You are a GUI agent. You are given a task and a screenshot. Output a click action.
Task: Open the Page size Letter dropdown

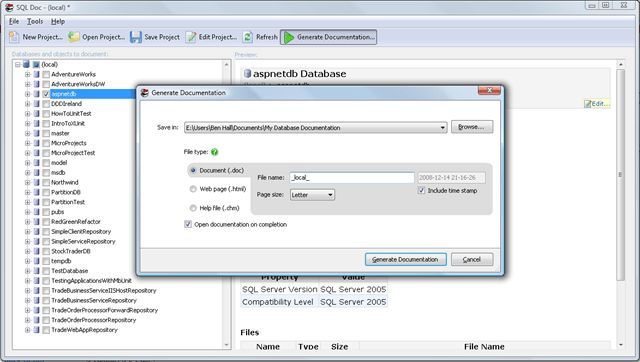[x=330, y=195]
